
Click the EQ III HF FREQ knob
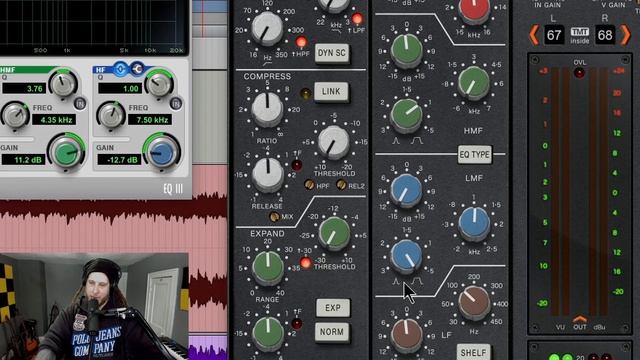point(111,115)
